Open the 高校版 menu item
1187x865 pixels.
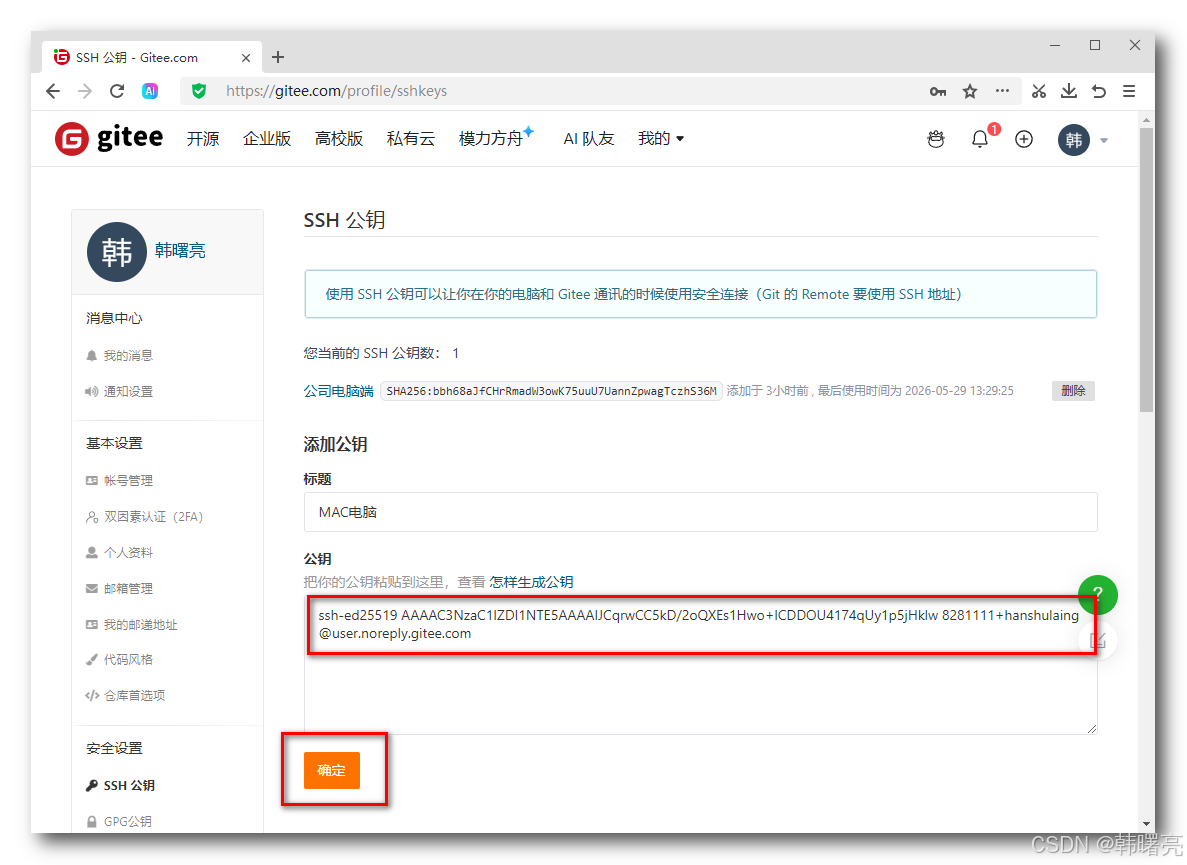point(338,138)
